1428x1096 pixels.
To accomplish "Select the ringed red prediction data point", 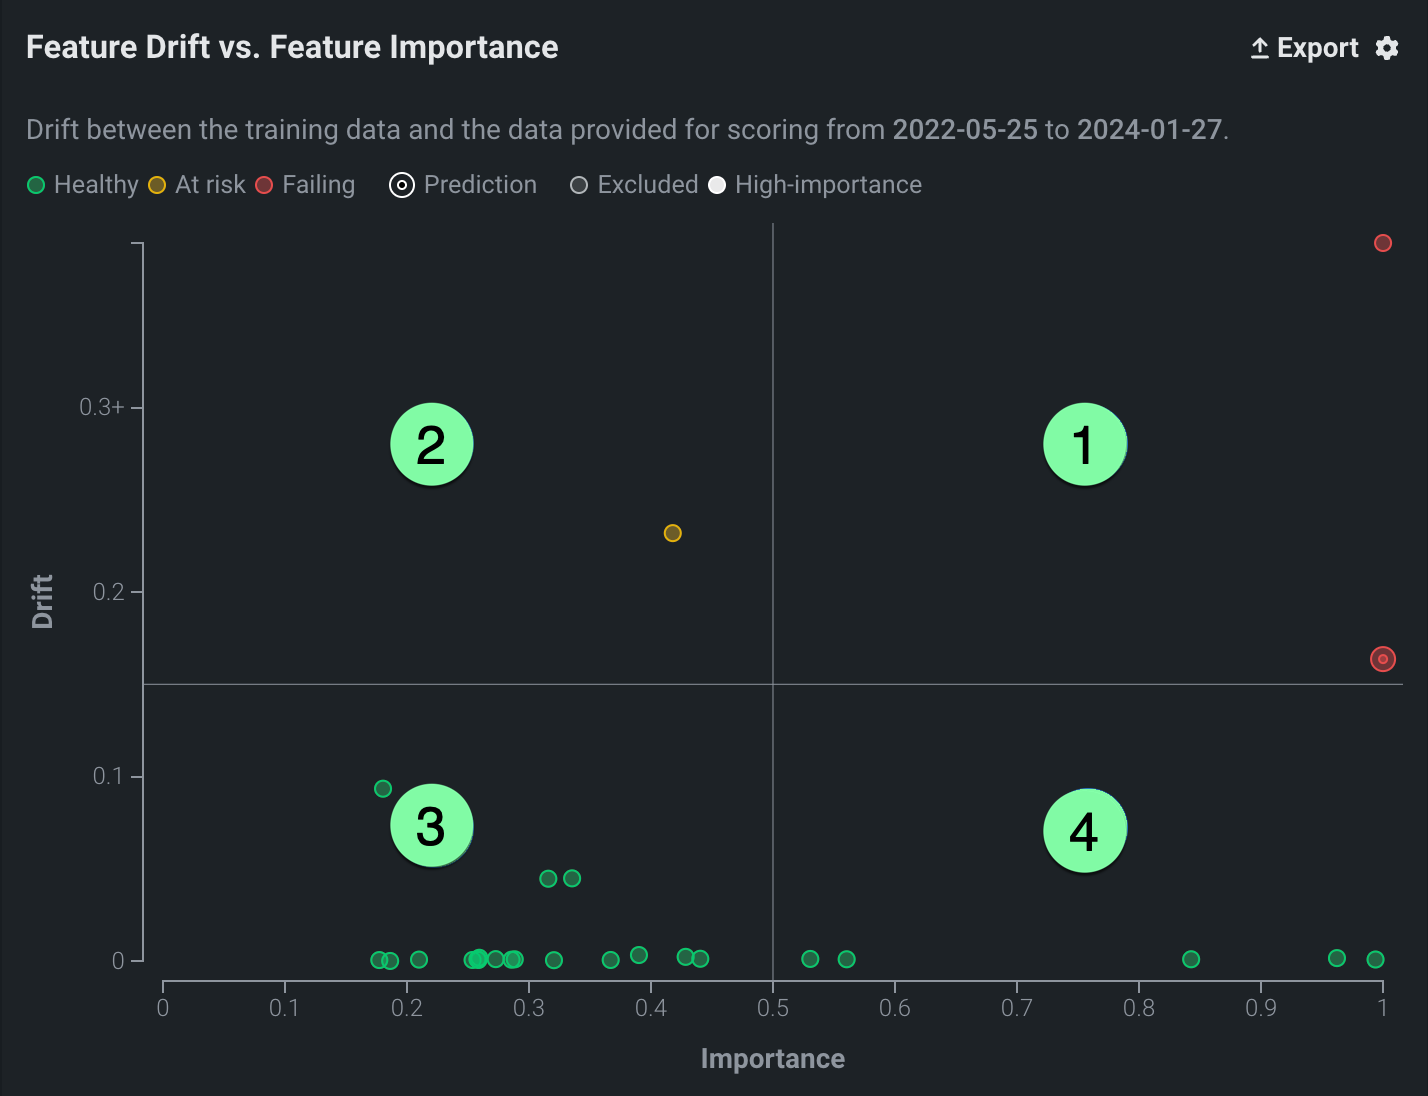I will pos(1383,659).
